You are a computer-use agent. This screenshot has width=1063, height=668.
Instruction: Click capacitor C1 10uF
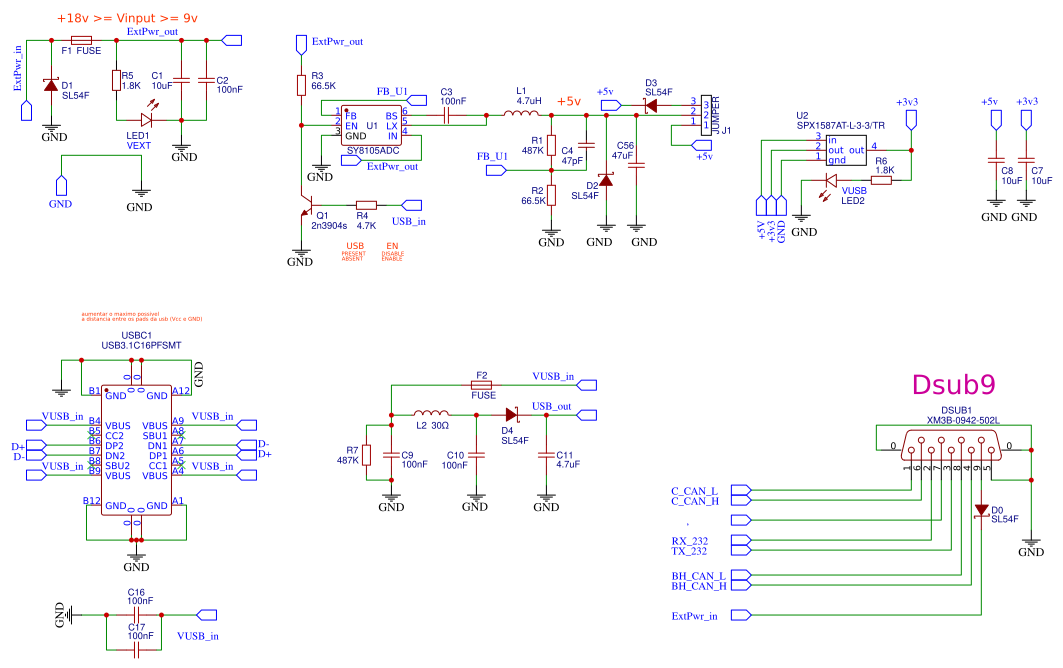point(181,81)
